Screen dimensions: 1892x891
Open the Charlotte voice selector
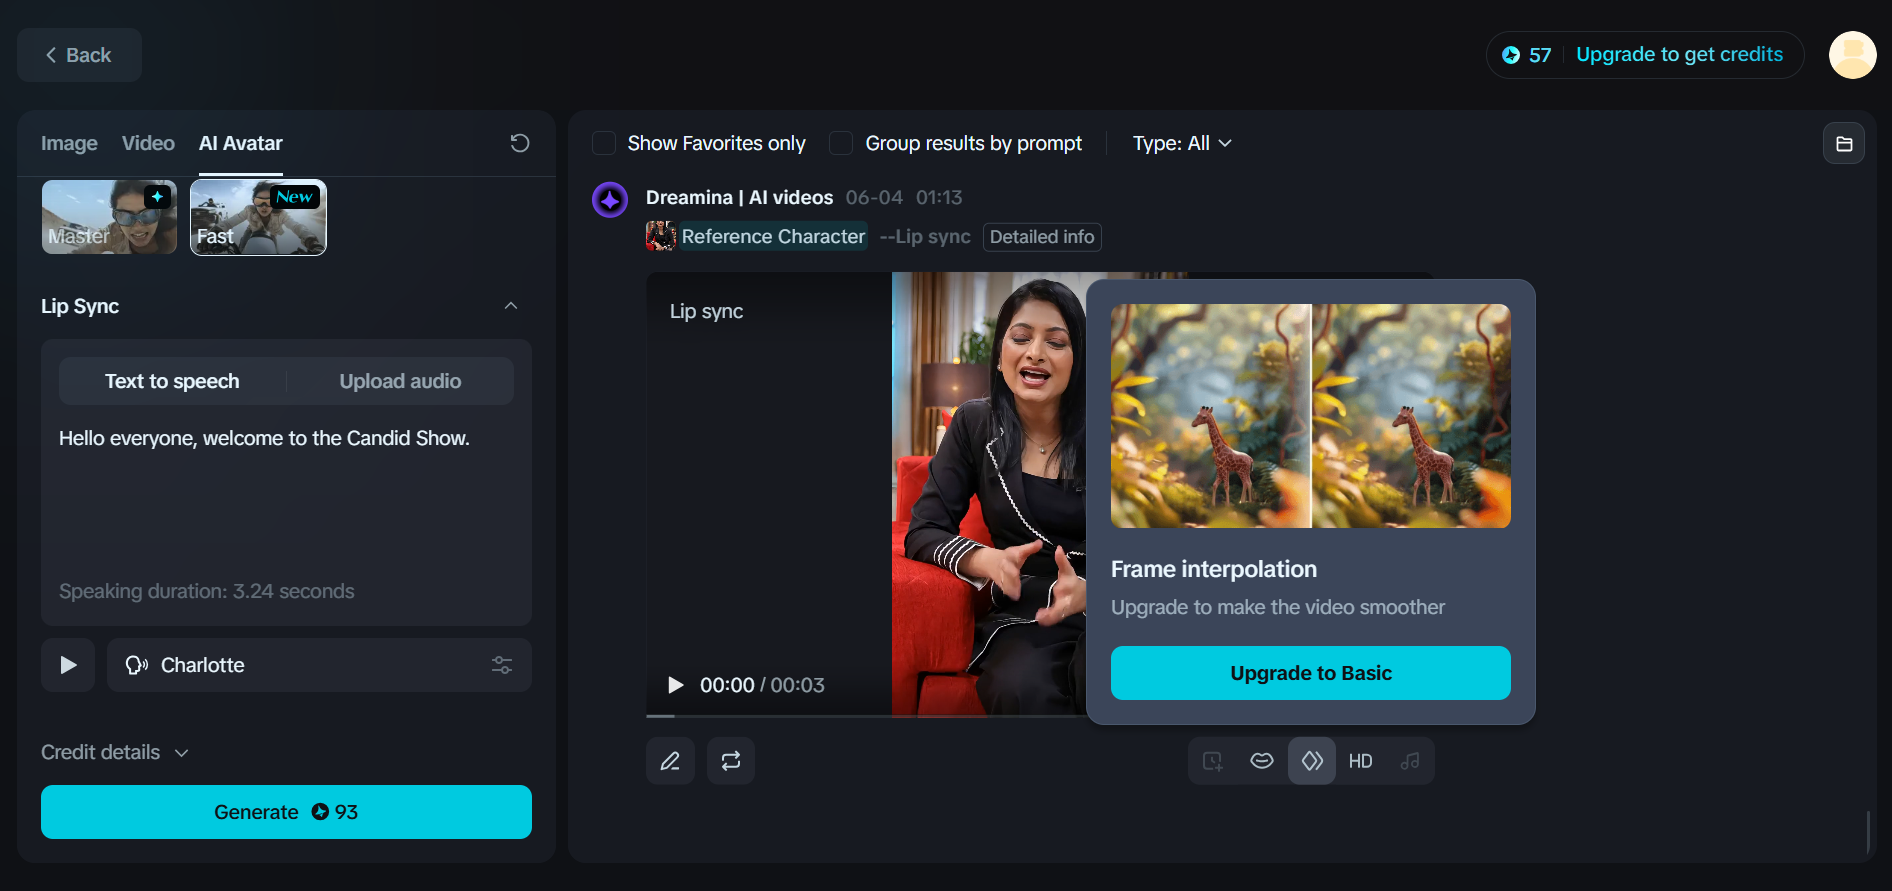(x=319, y=665)
